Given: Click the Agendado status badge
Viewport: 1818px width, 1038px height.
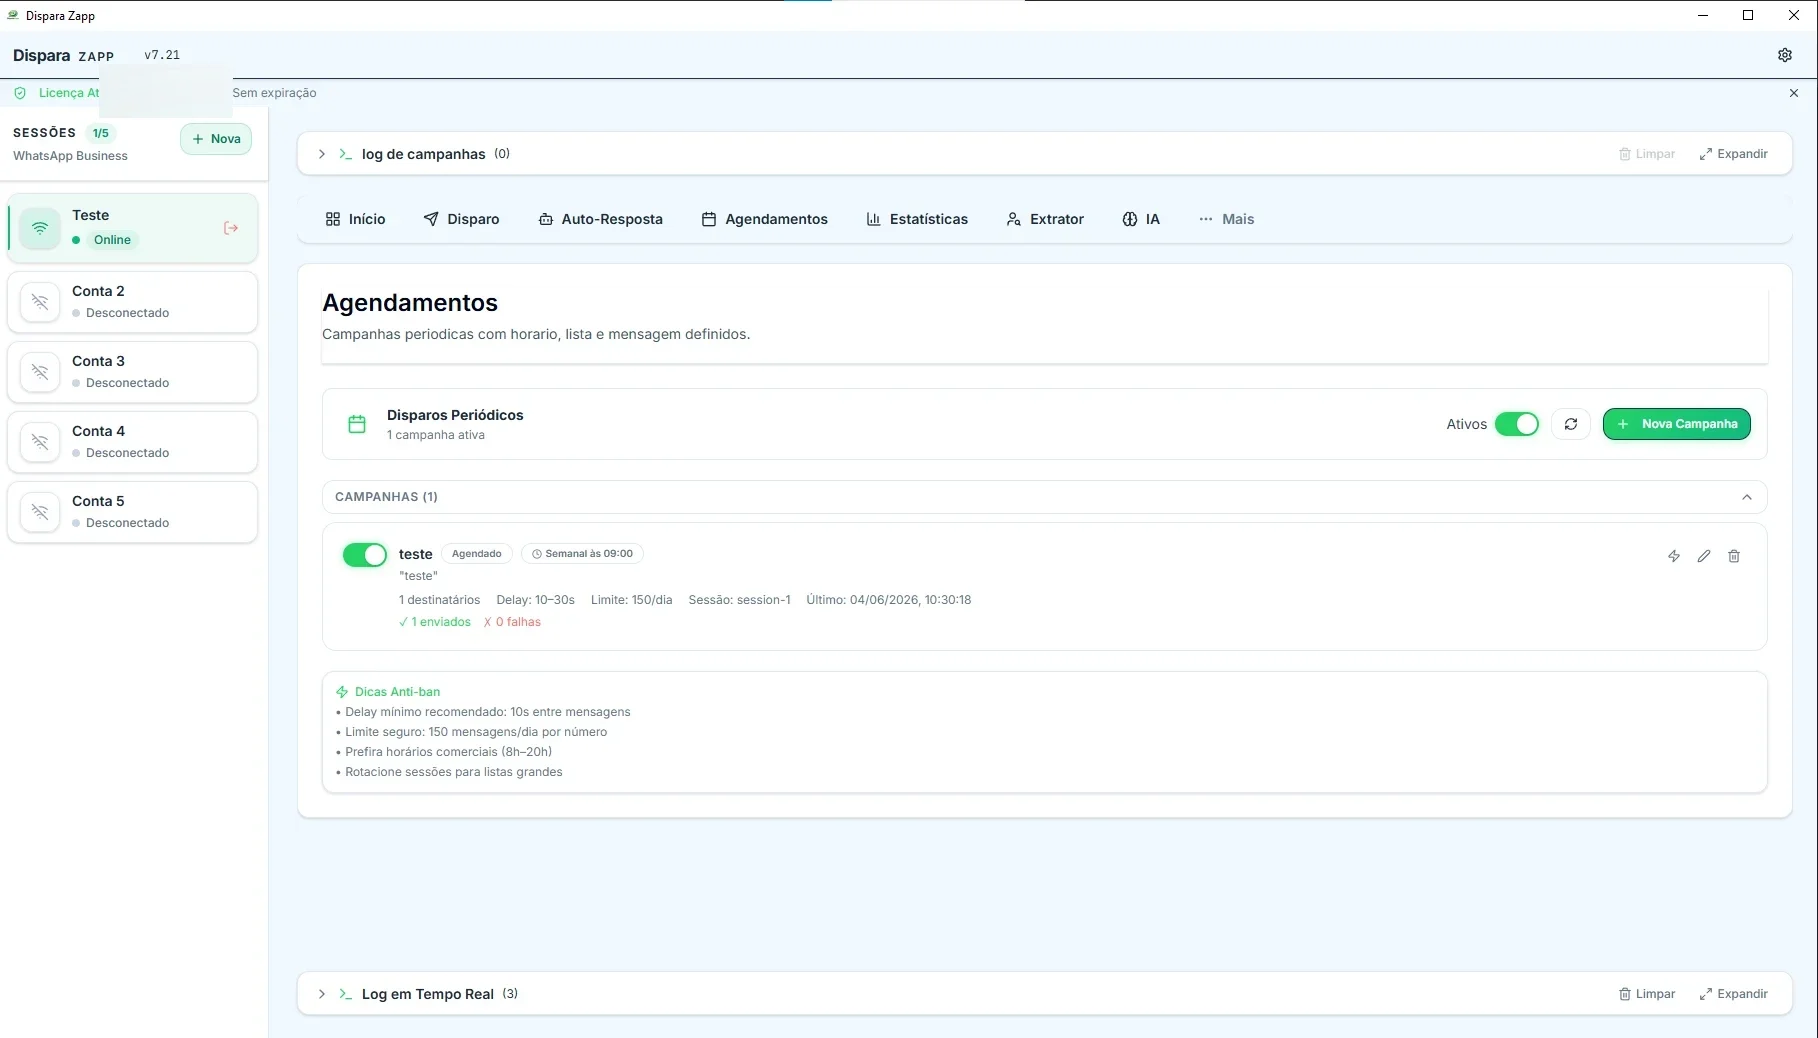Looking at the screenshot, I should (477, 554).
